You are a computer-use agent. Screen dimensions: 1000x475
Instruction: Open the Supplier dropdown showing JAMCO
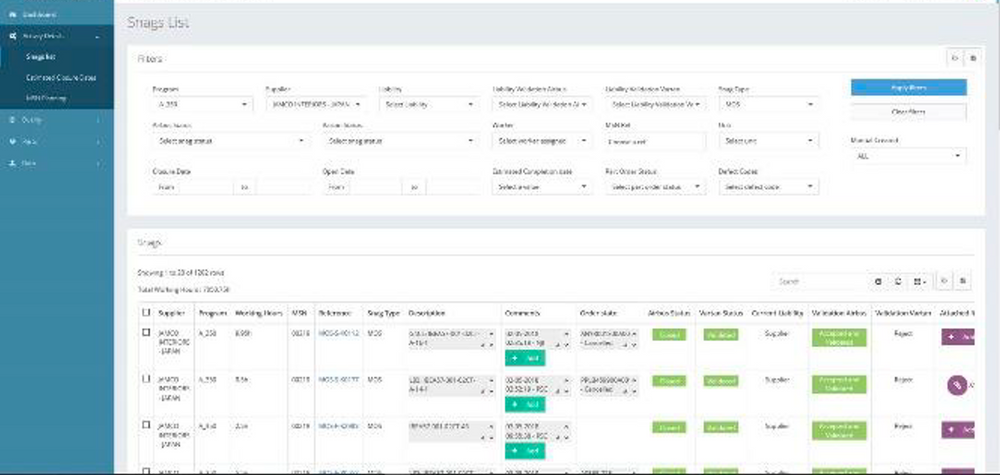click(x=316, y=104)
